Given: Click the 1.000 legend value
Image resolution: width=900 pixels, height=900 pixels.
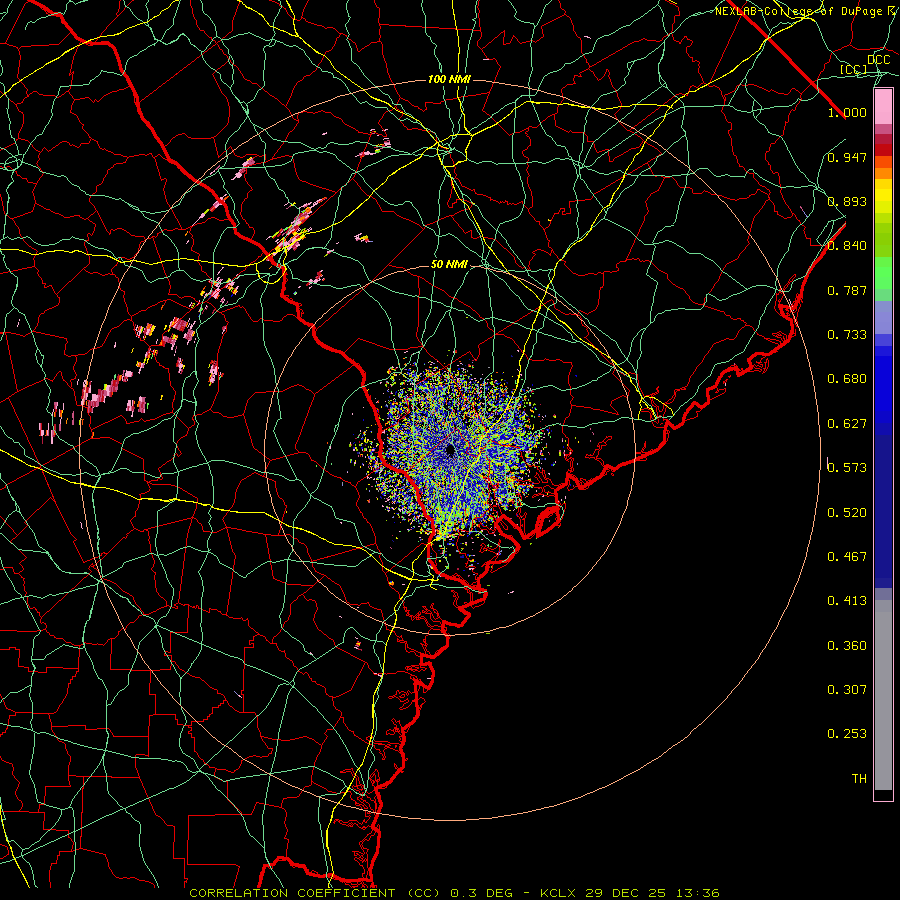Looking at the screenshot, I should pos(847,112).
